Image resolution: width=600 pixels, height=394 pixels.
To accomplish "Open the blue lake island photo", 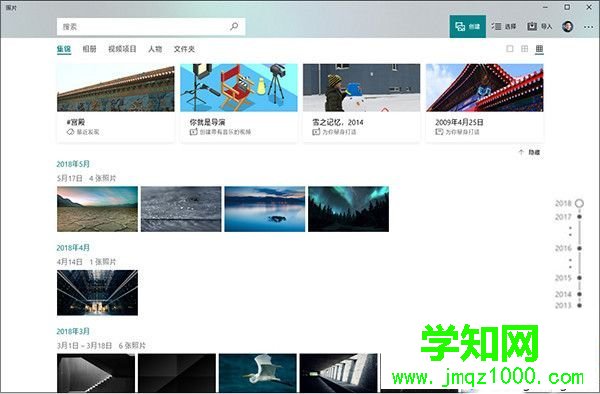I will (265, 209).
